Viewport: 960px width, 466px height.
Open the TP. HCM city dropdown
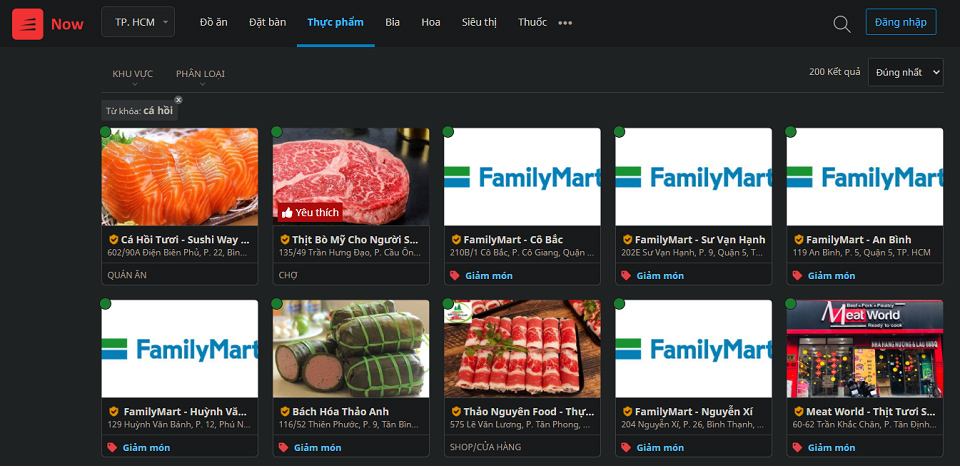point(138,22)
